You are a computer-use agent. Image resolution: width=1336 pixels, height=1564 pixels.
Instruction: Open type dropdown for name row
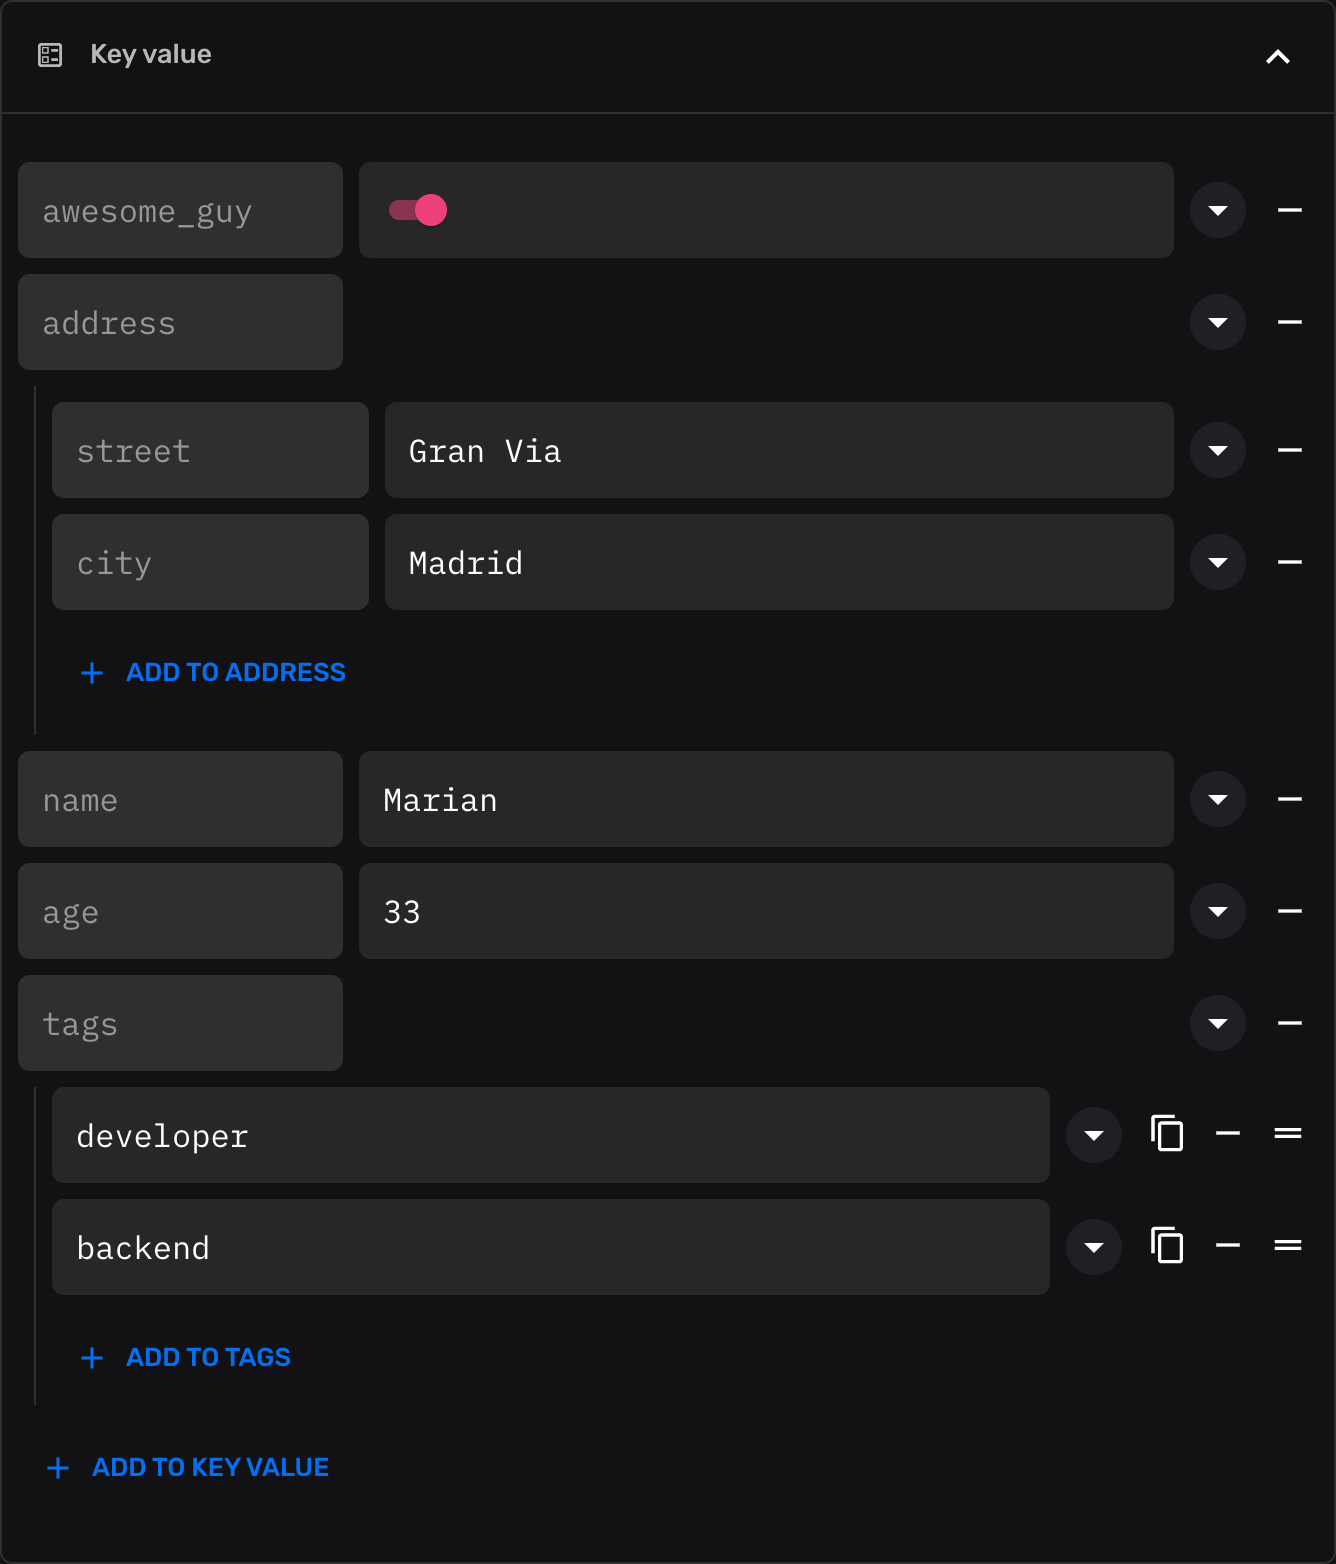pos(1217,799)
